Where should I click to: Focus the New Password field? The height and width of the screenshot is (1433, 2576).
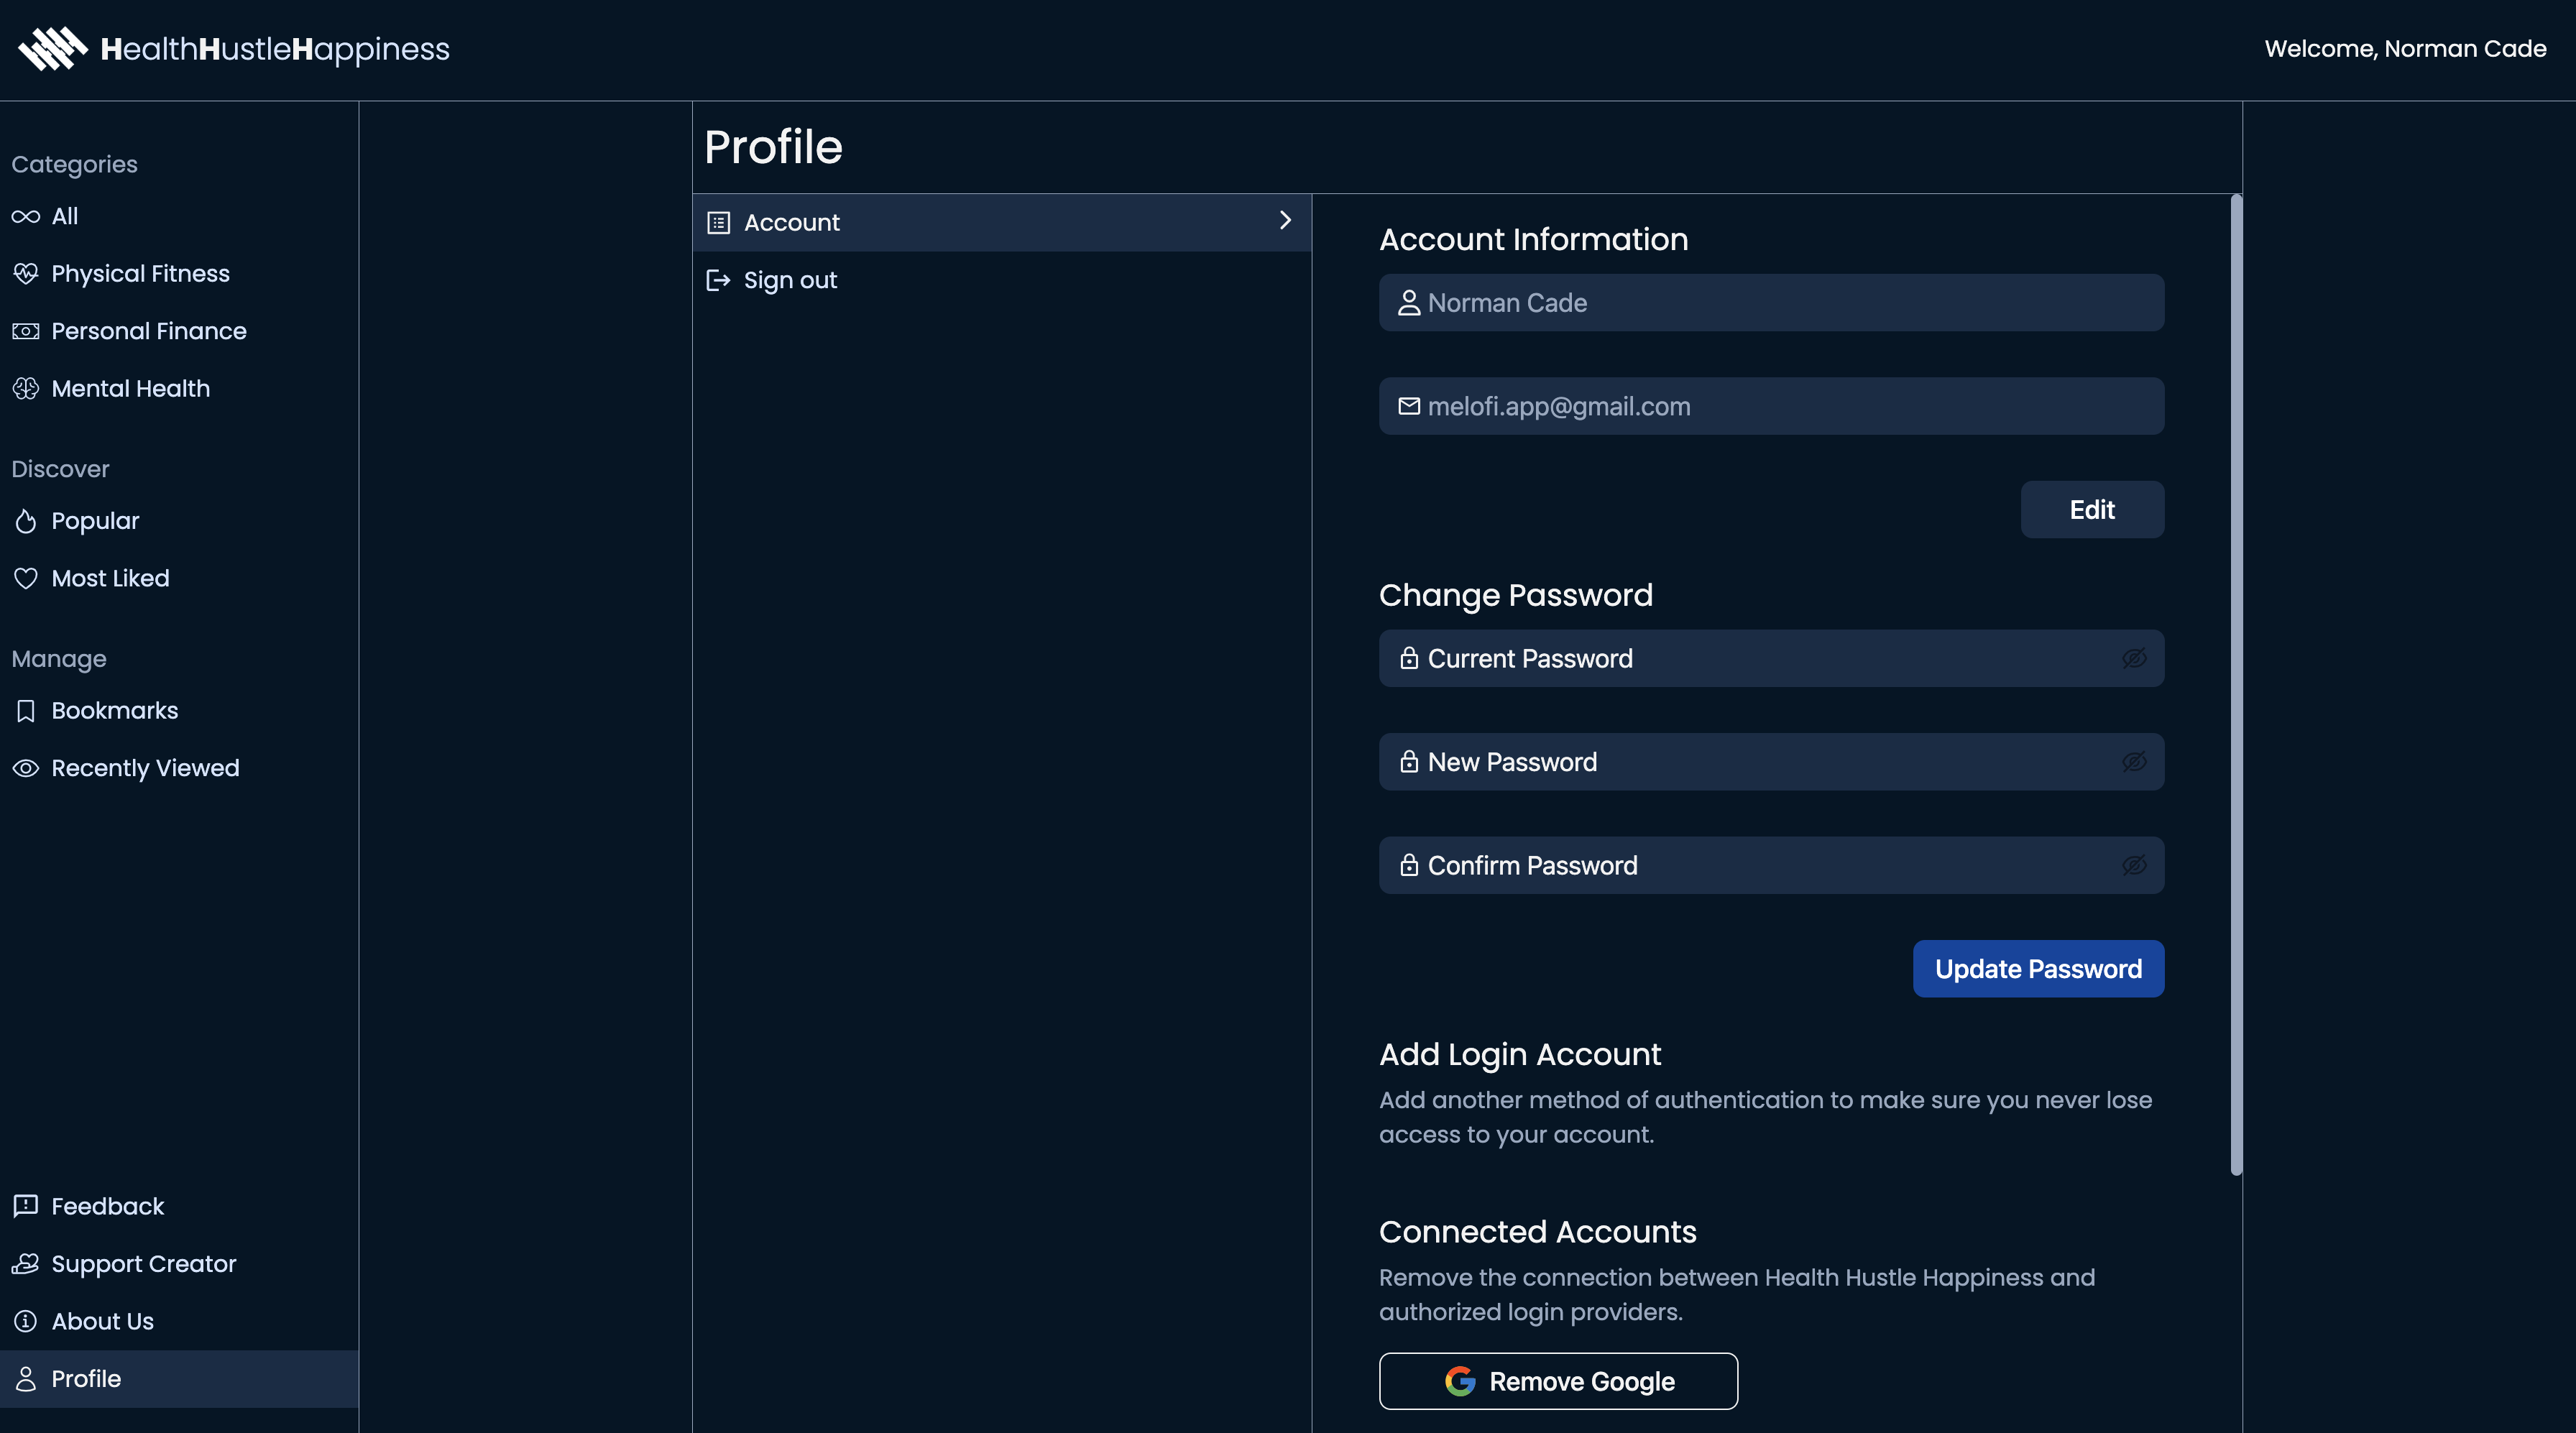pyautogui.click(x=1771, y=762)
